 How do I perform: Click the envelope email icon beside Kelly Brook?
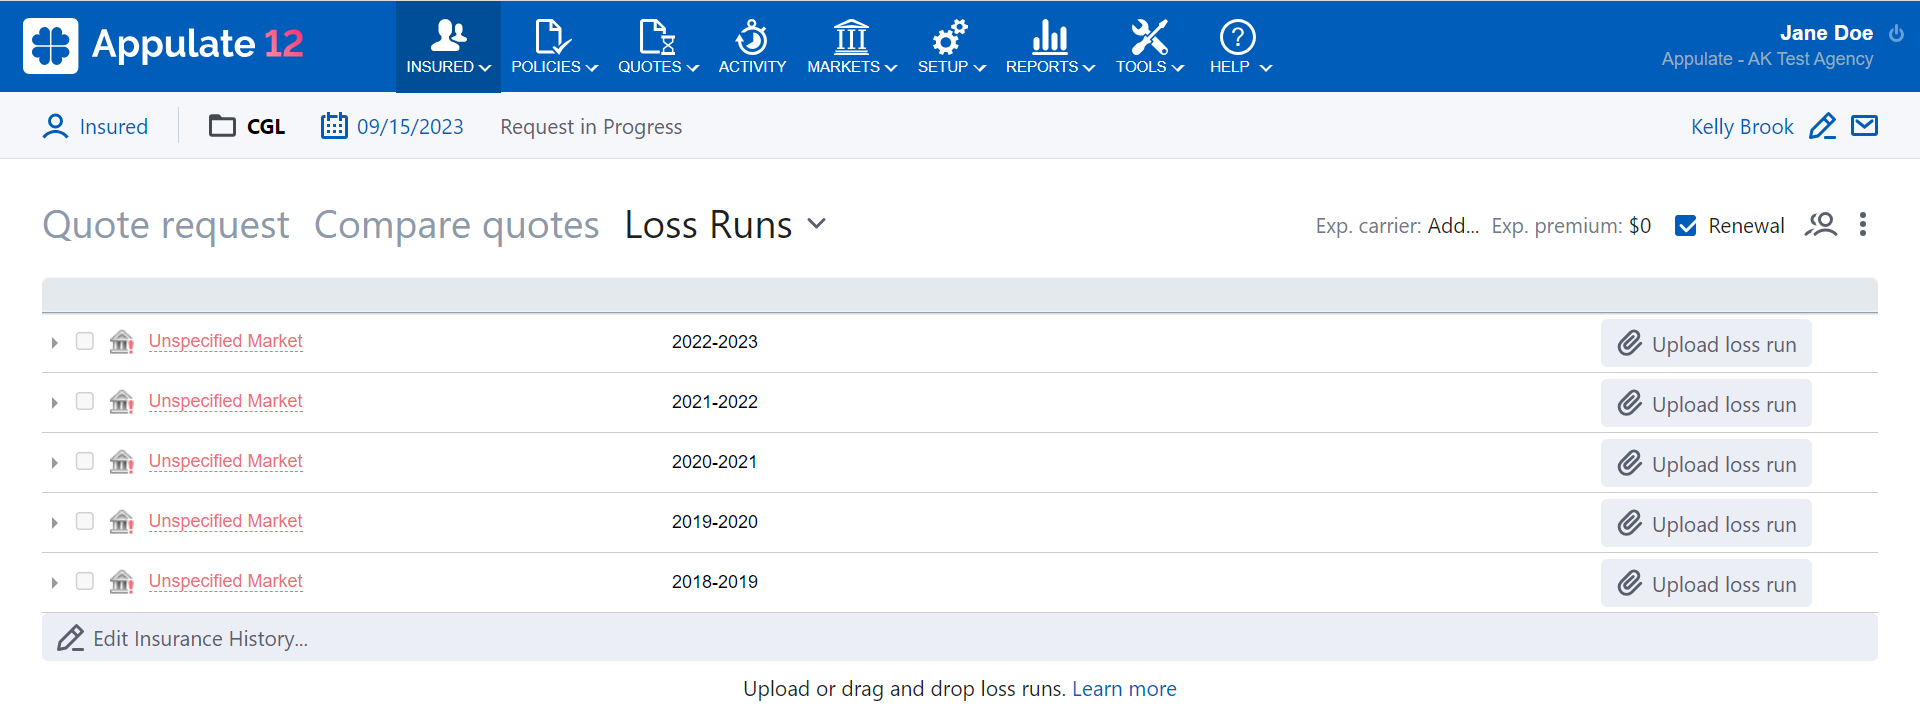point(1864,126)
